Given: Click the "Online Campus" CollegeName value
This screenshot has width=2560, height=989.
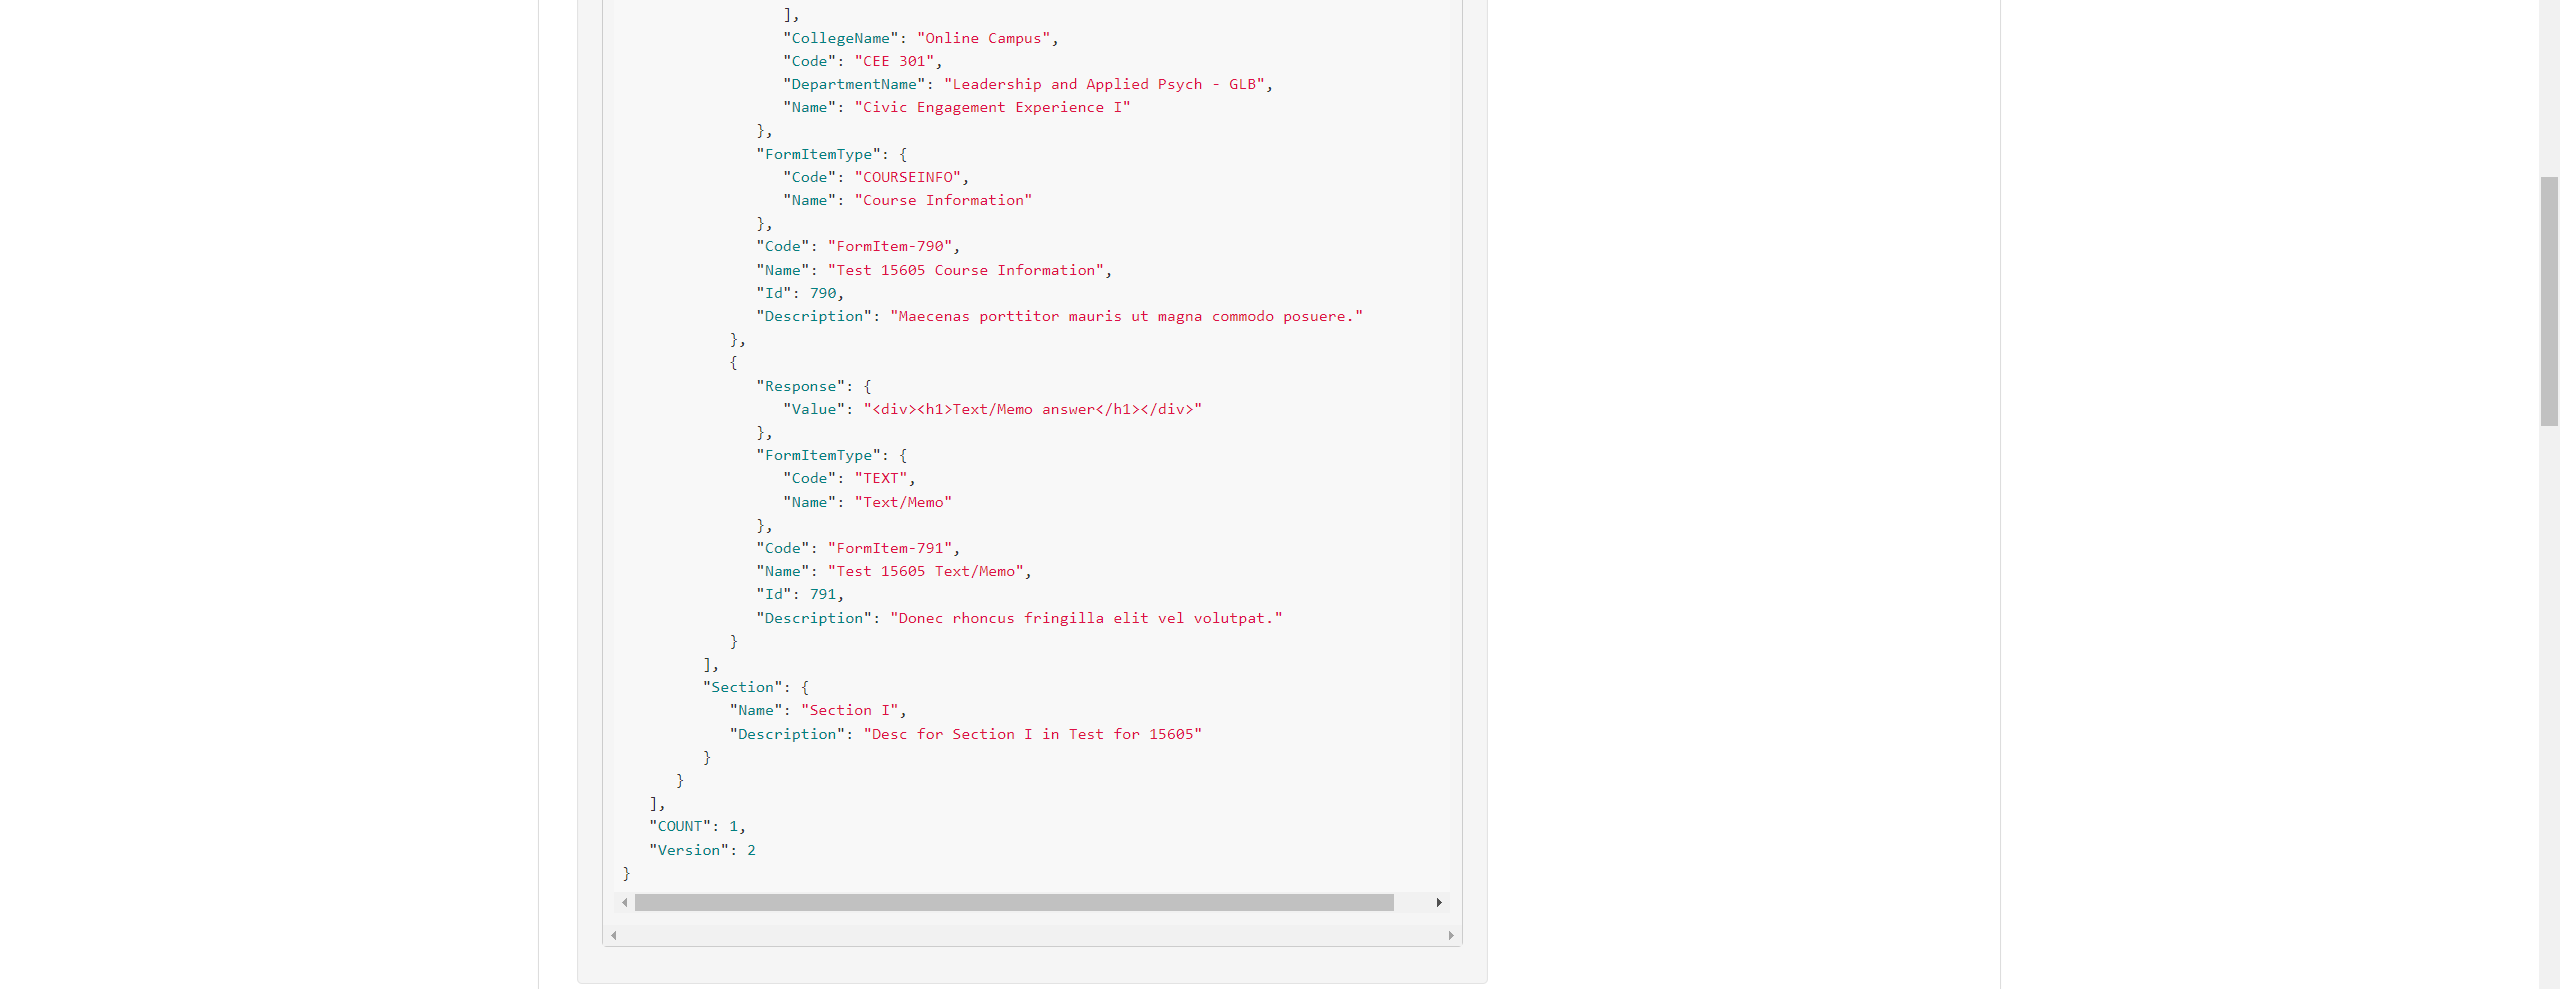Looking at the screenshot, I should (x=983, y=38).
